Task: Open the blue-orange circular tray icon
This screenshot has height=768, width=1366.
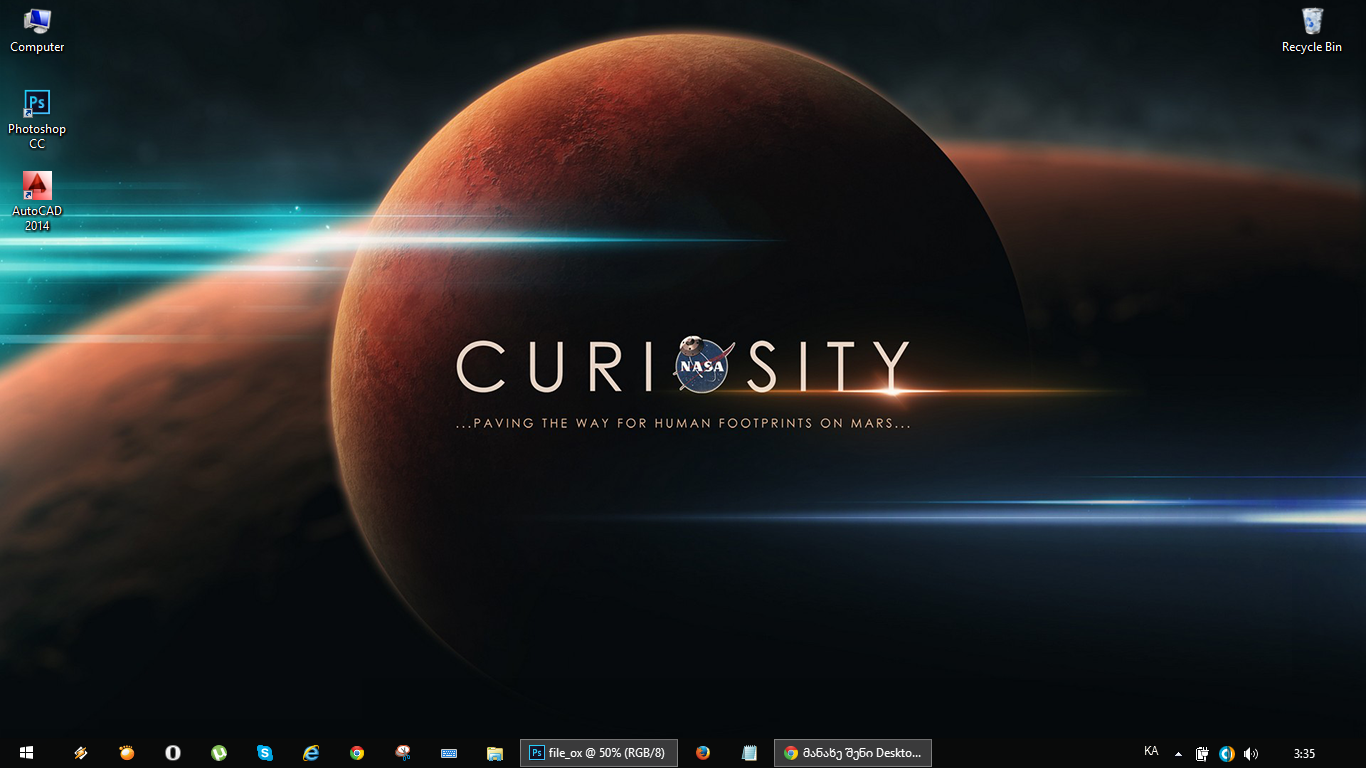Action: click(x=1226, y=754)
